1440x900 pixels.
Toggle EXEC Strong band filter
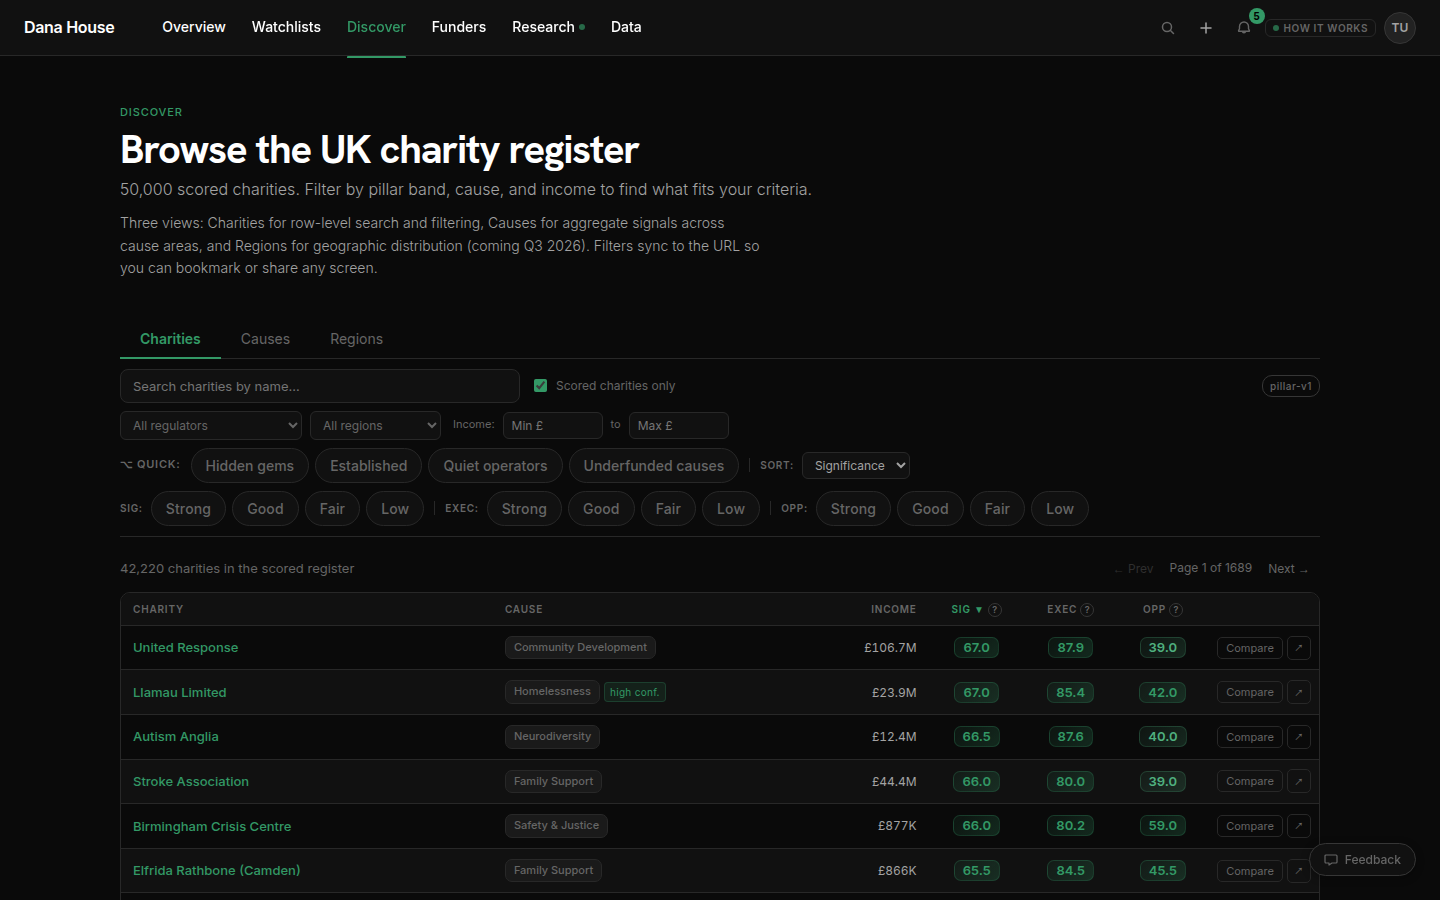pyautogui.click(x=524, y=509)
